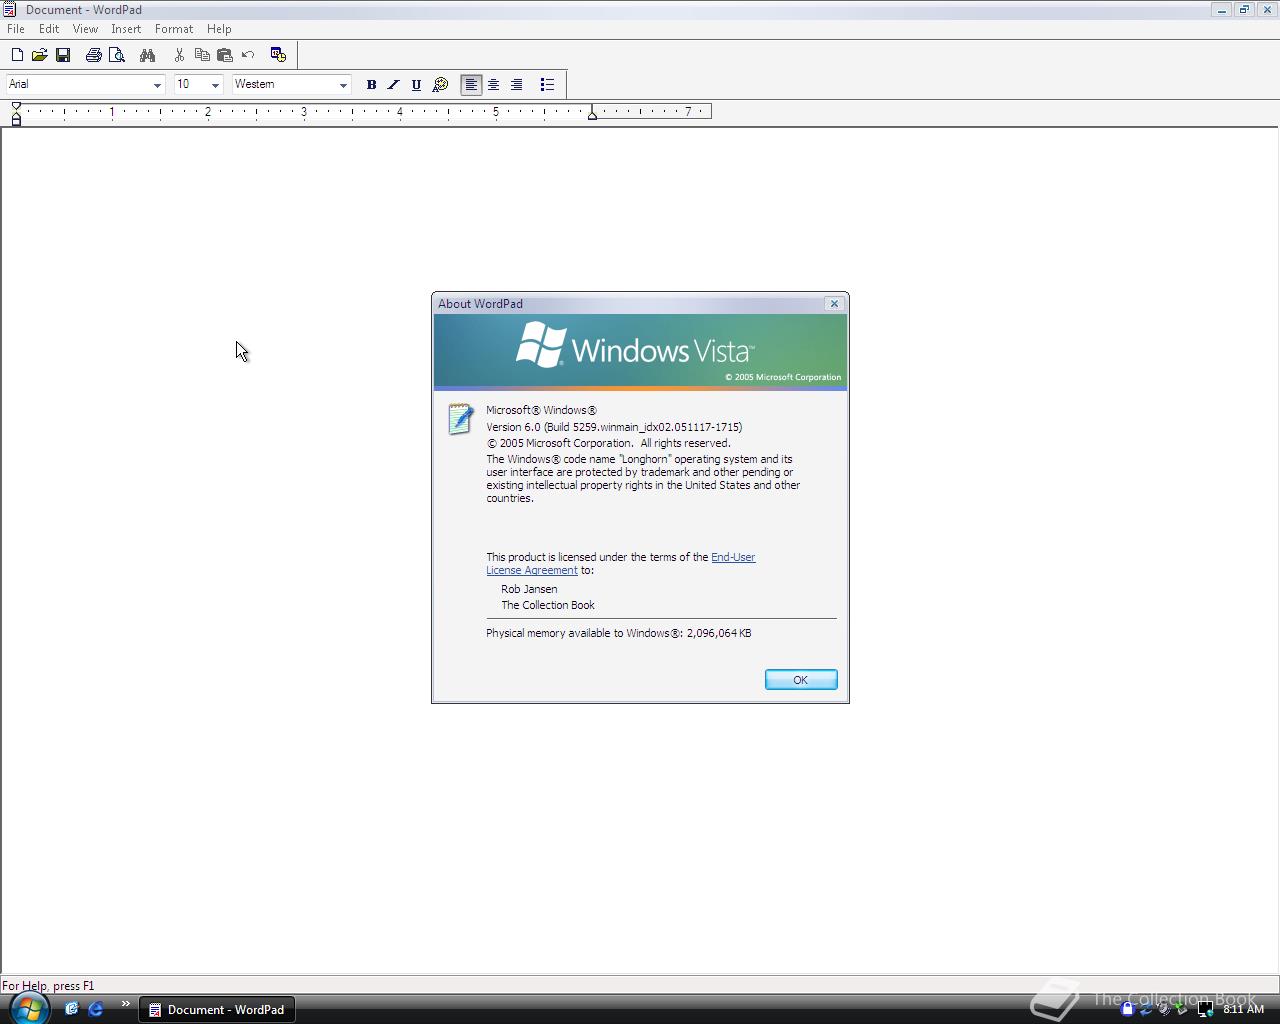Click the Open file folder icon
Viewport: 1280px width, 1024px height.
click(x=40, y=55)
